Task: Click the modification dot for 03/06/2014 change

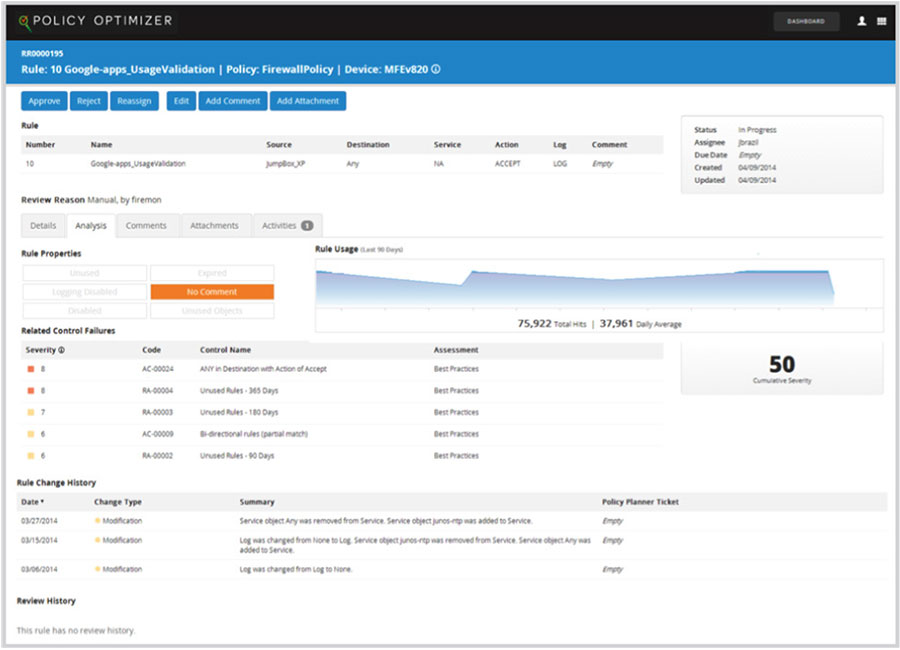Action: click(98, 569)
